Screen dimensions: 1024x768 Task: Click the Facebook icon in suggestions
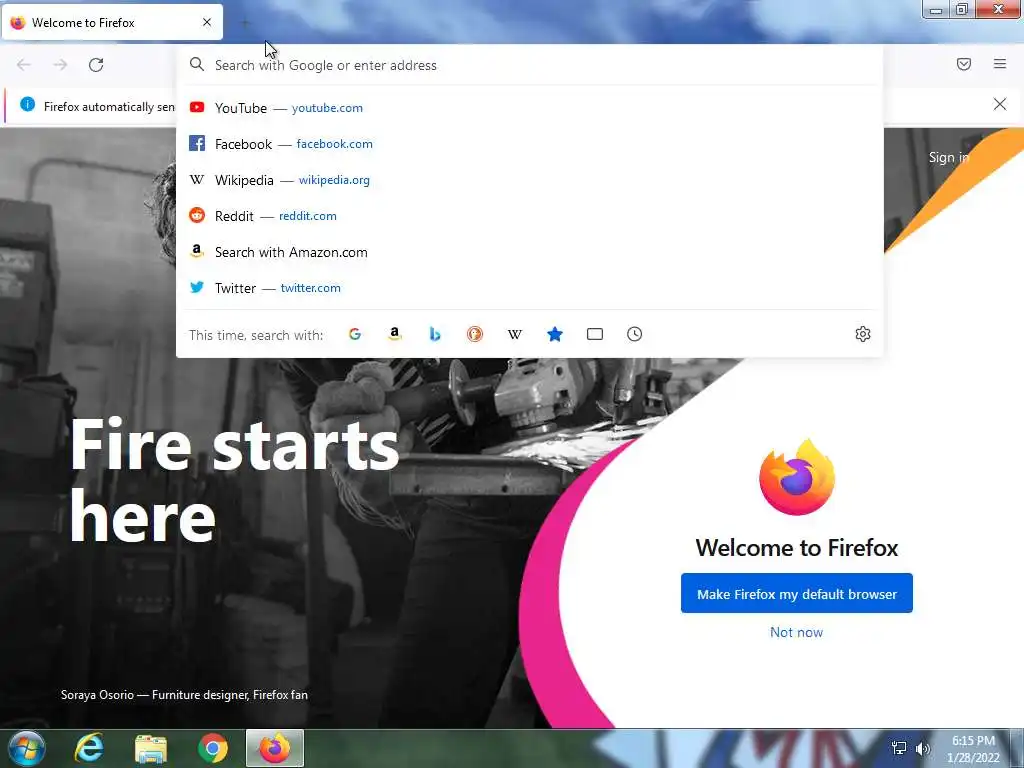click(x=197, y=143)
